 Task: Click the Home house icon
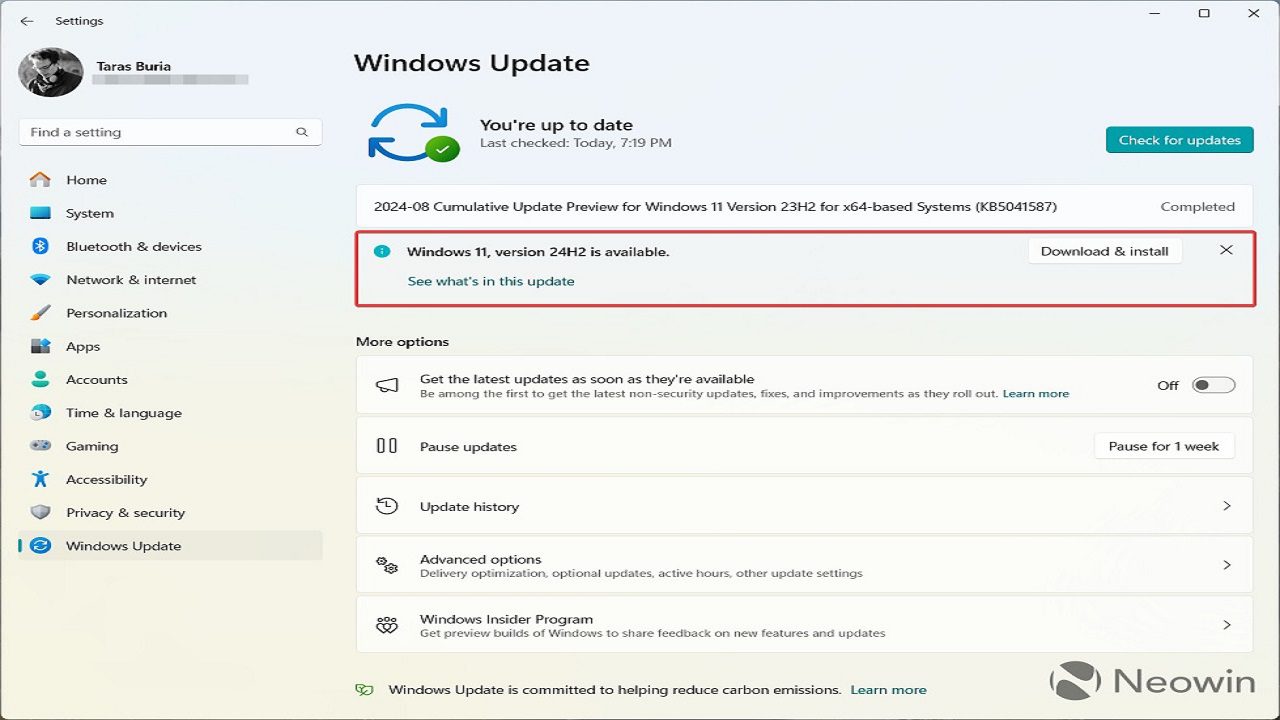40,180
